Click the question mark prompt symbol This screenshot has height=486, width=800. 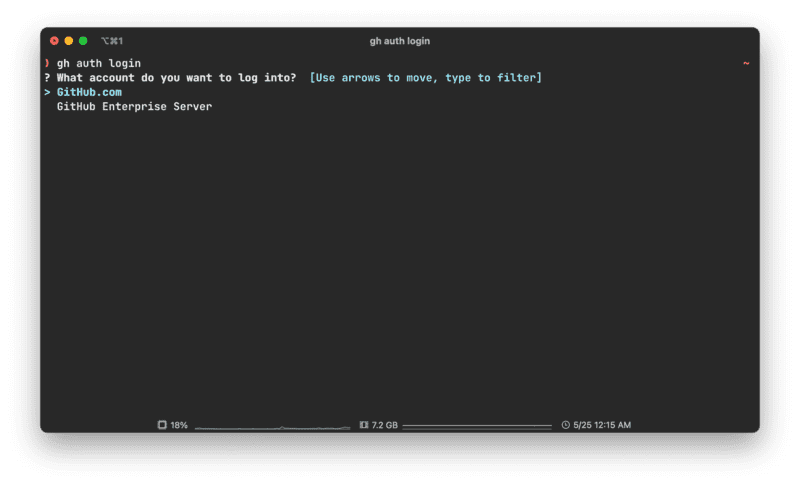(x=47, y=78)
